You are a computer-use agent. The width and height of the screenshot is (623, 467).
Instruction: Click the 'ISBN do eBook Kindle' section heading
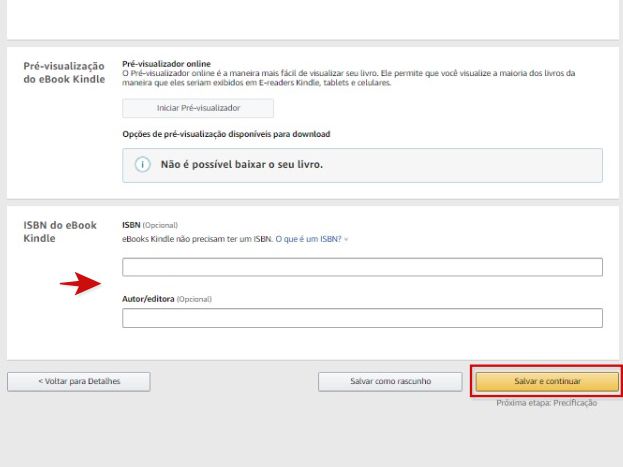tap(60, 232)
